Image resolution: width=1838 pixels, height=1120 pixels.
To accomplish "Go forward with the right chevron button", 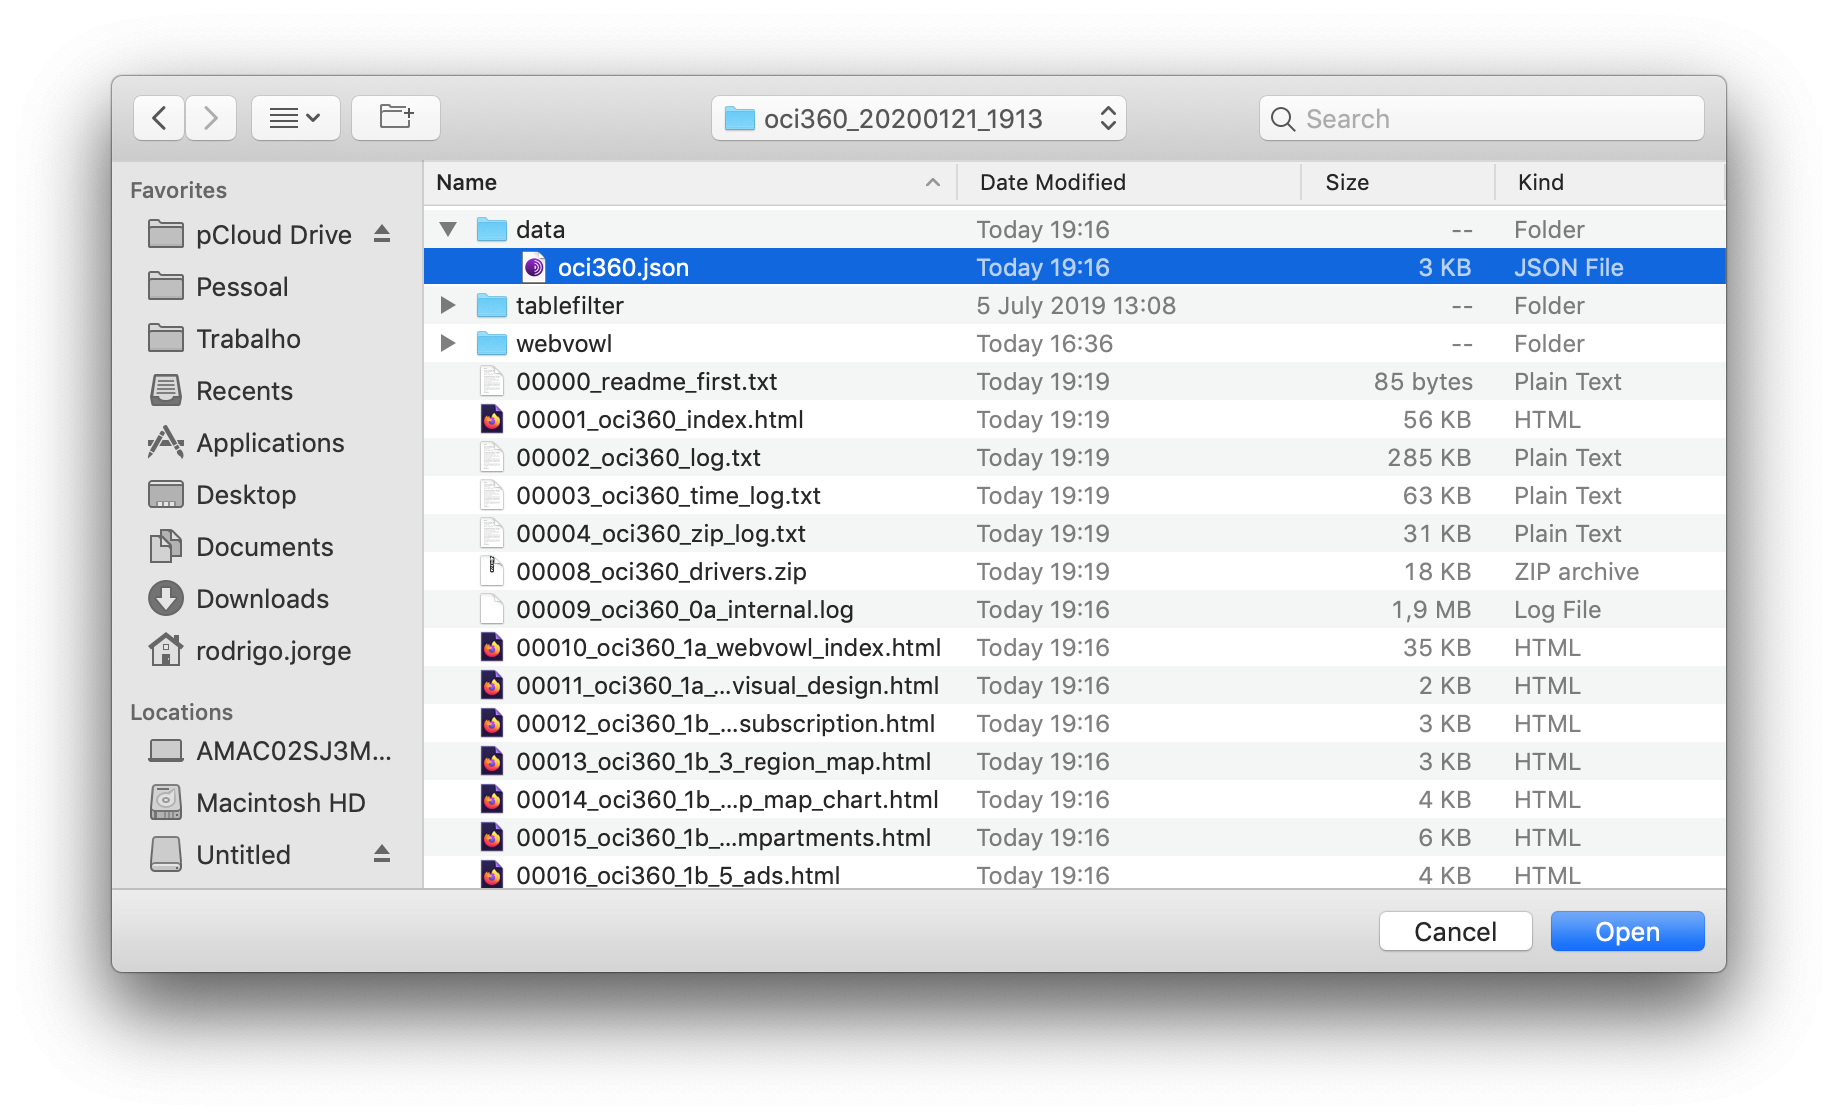I will pos(211,118).
